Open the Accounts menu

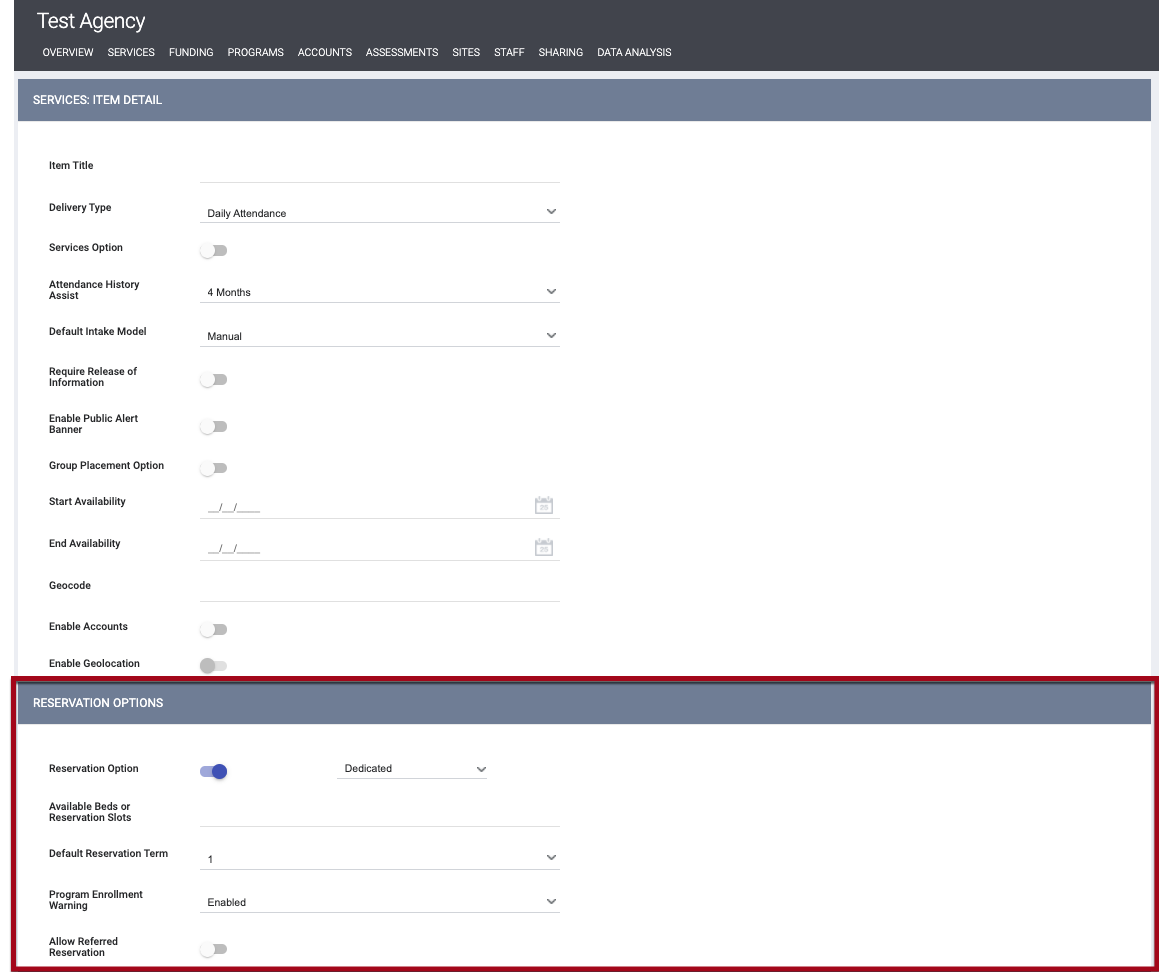tap(324, 52)
